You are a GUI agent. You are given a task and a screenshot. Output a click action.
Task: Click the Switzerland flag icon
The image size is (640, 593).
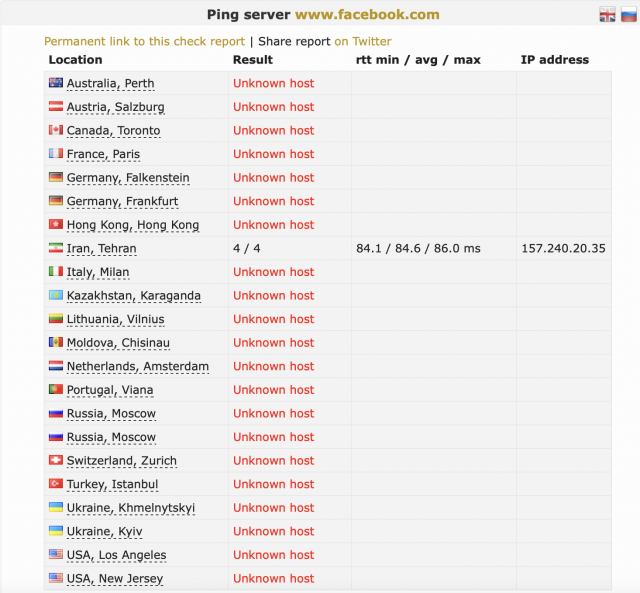(x=56, y=461)
